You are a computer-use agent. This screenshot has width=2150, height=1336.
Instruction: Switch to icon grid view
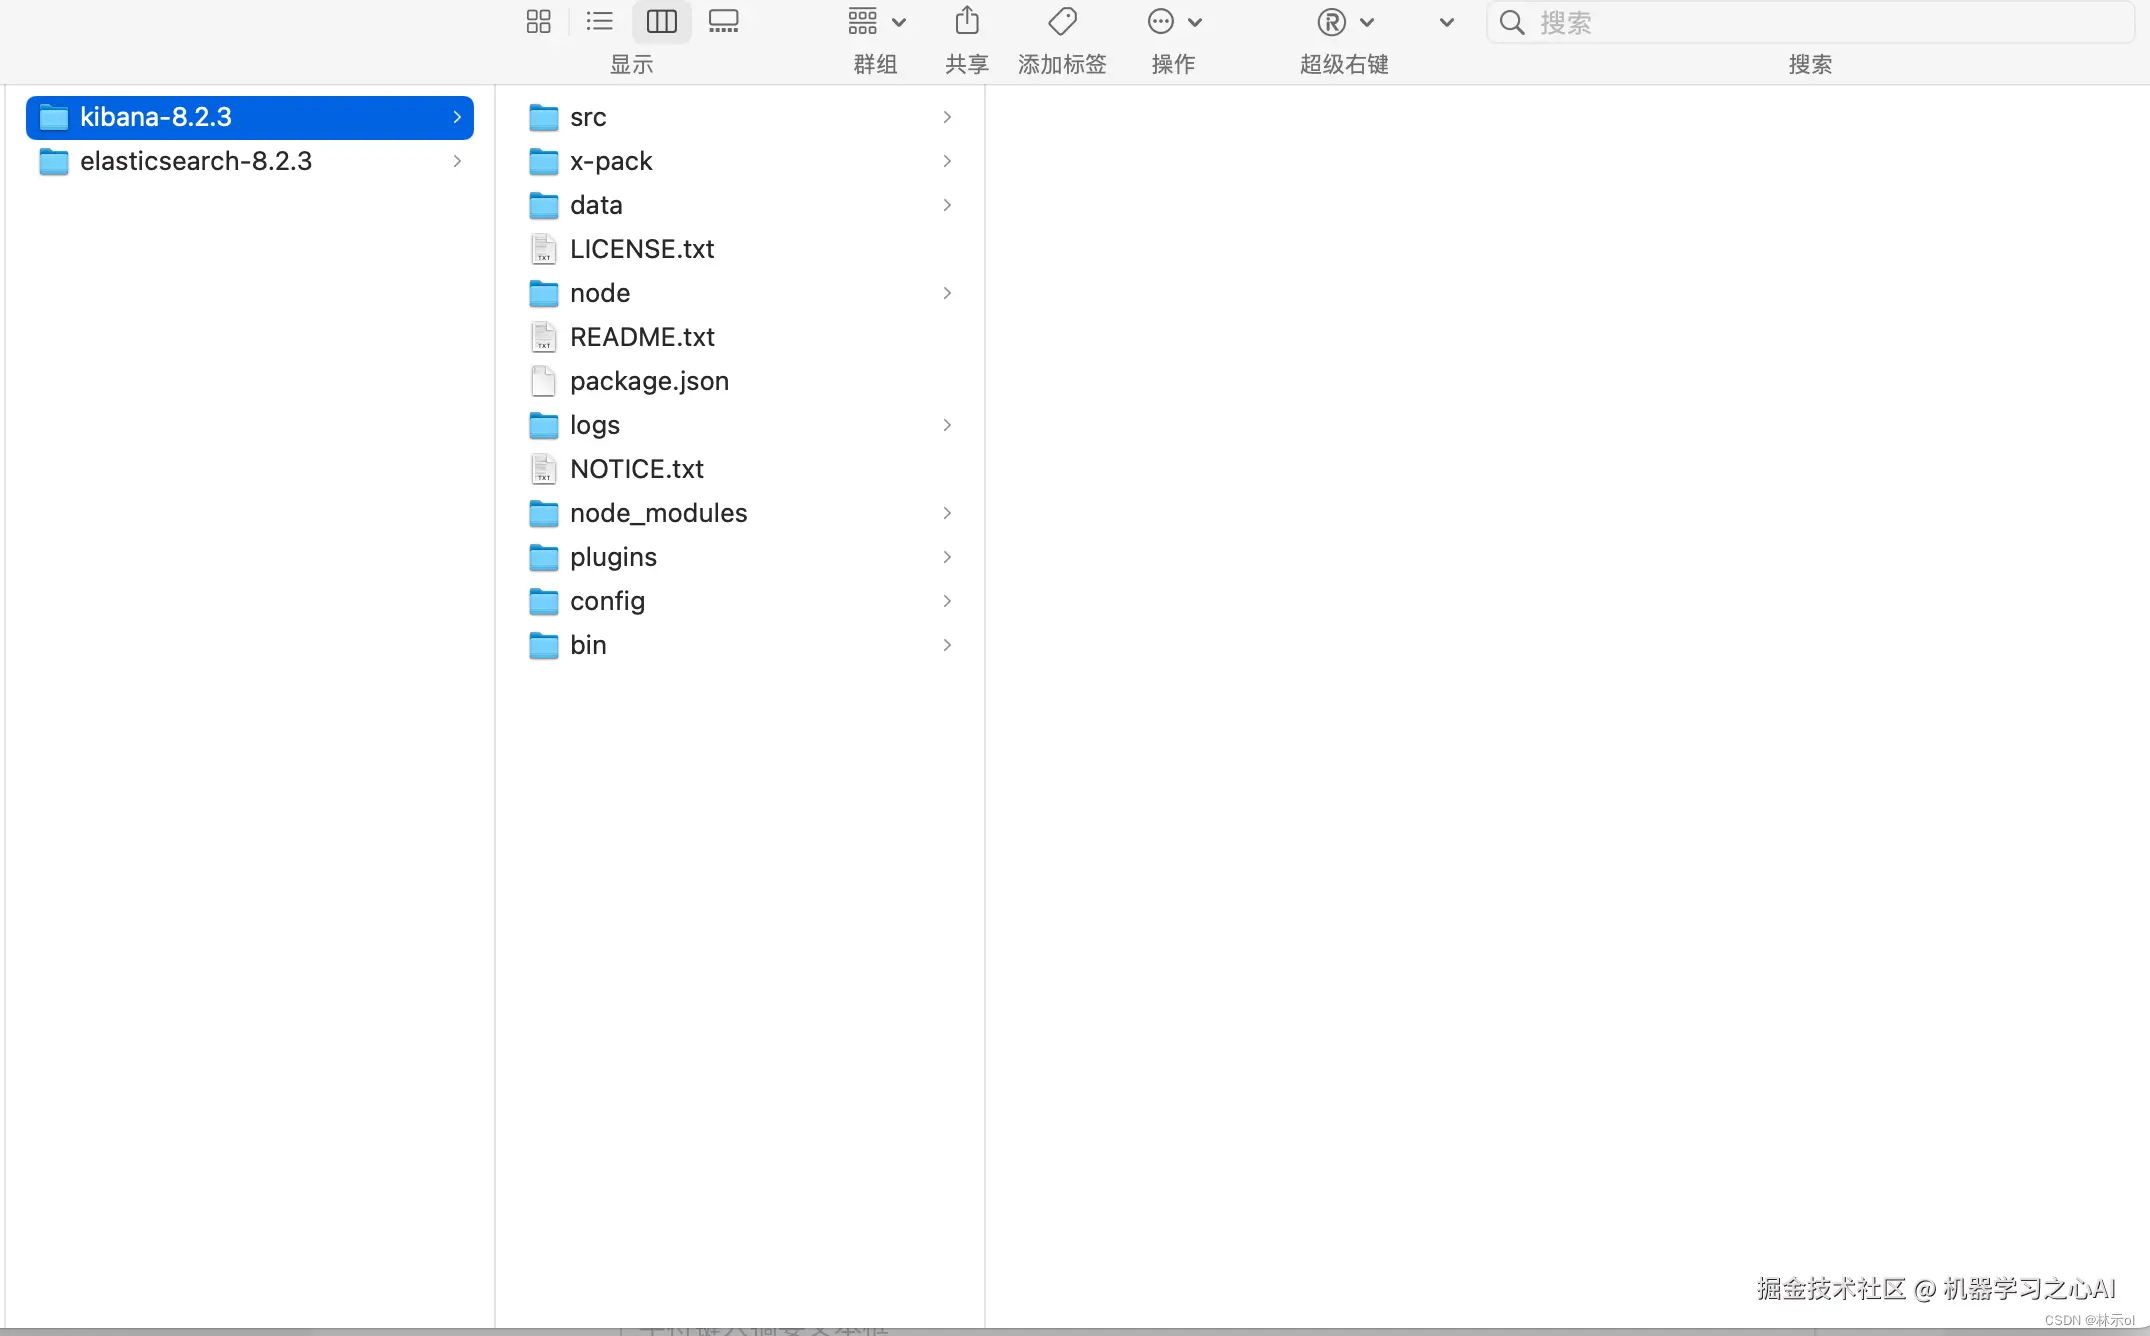click(538, 21)
